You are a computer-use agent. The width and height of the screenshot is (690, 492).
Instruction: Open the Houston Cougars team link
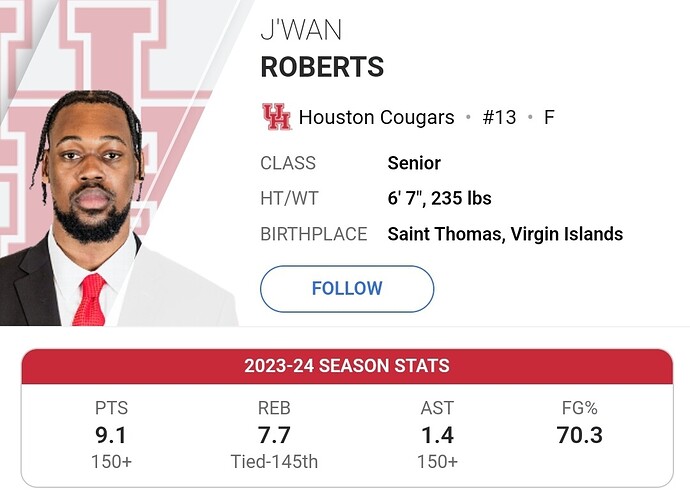click(x=376, y=117)
